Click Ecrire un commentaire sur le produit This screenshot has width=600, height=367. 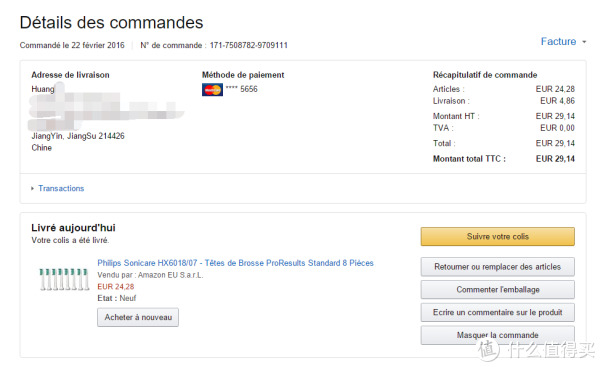coord(497,312)
